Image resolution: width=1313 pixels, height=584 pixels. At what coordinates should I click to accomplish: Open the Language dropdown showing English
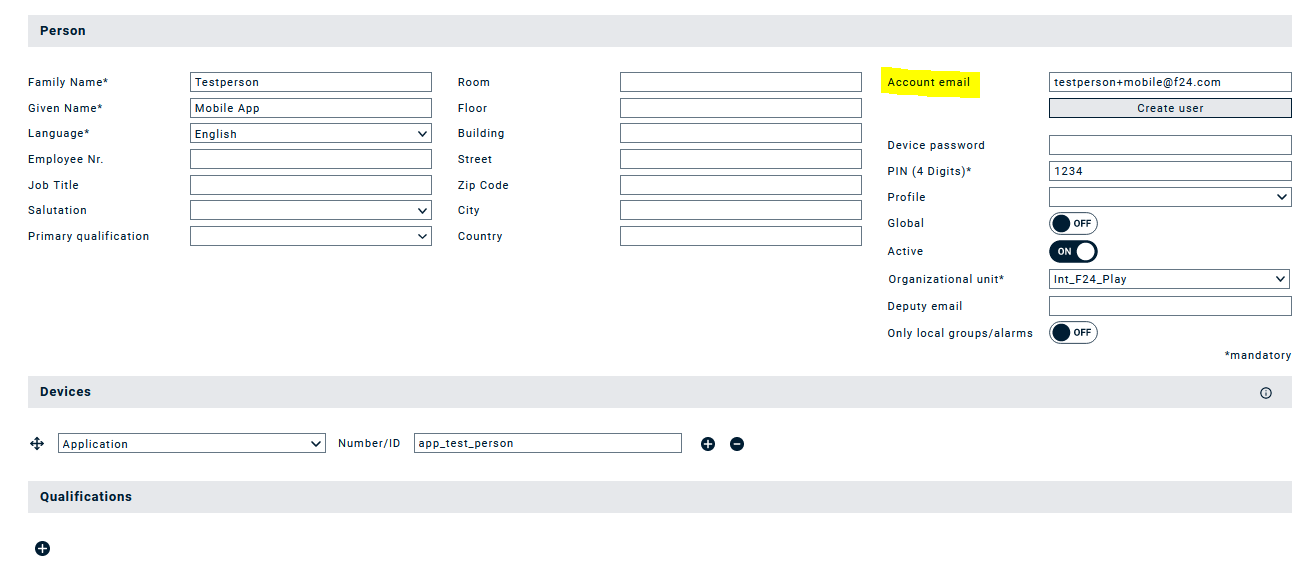311,133
